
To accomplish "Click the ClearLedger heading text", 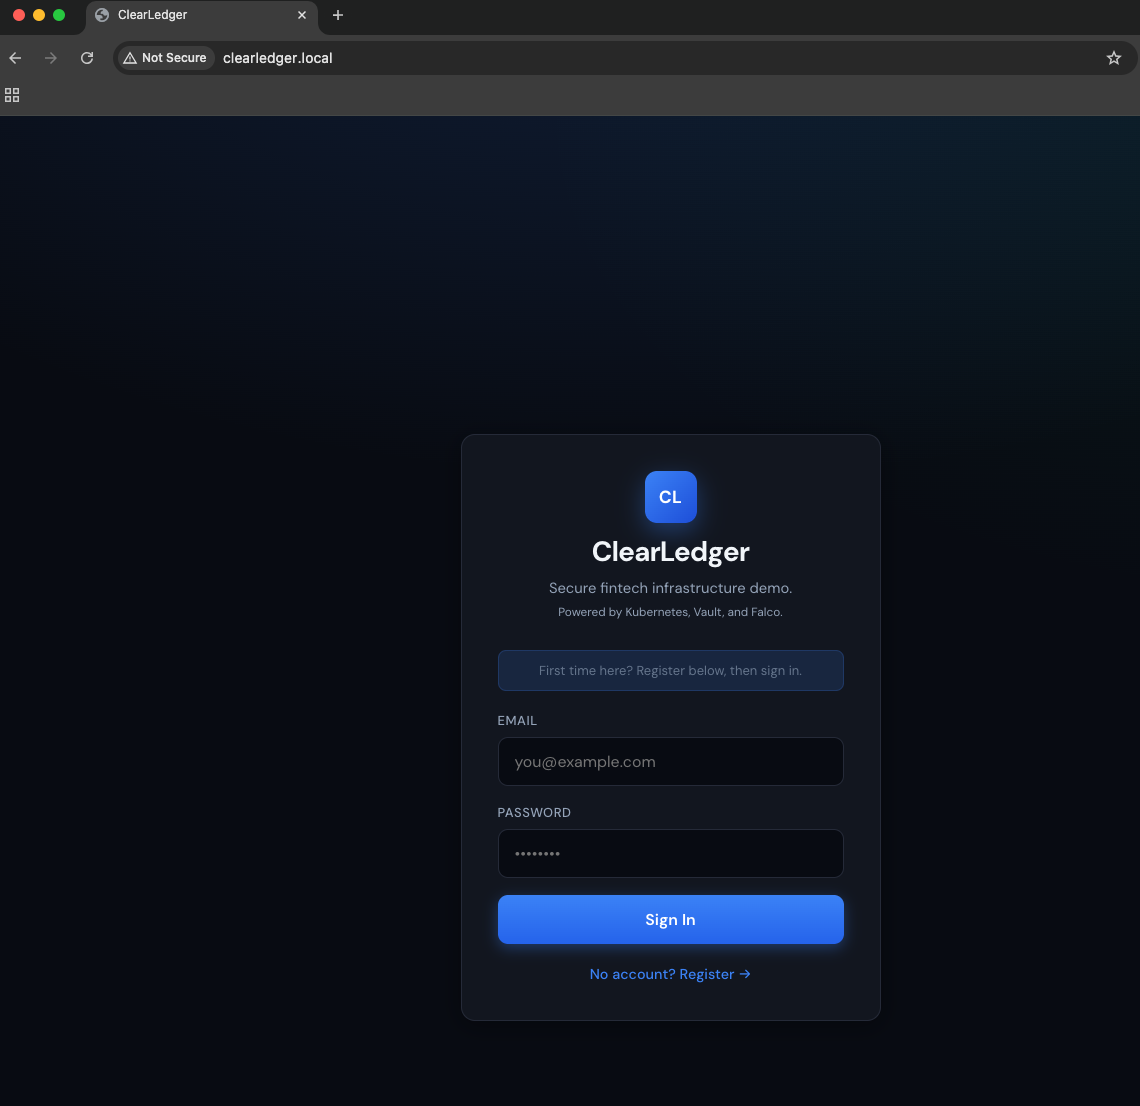I will (x=670, y=552).
